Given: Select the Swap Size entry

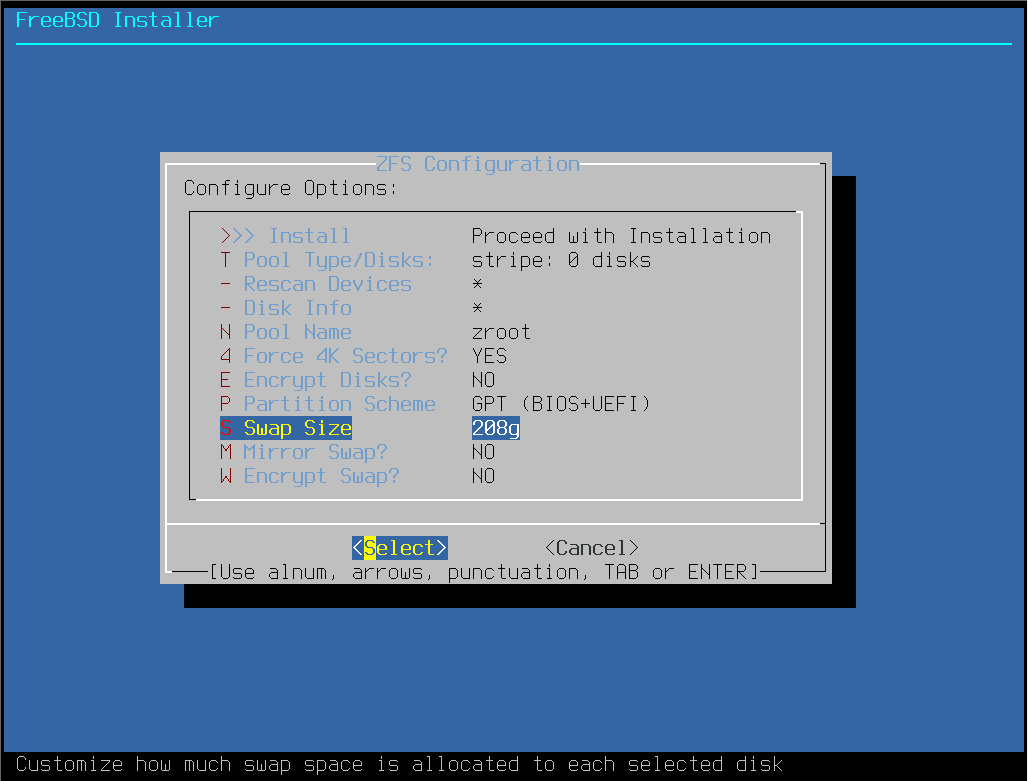Looking at the screenshot, I should 286,428.
